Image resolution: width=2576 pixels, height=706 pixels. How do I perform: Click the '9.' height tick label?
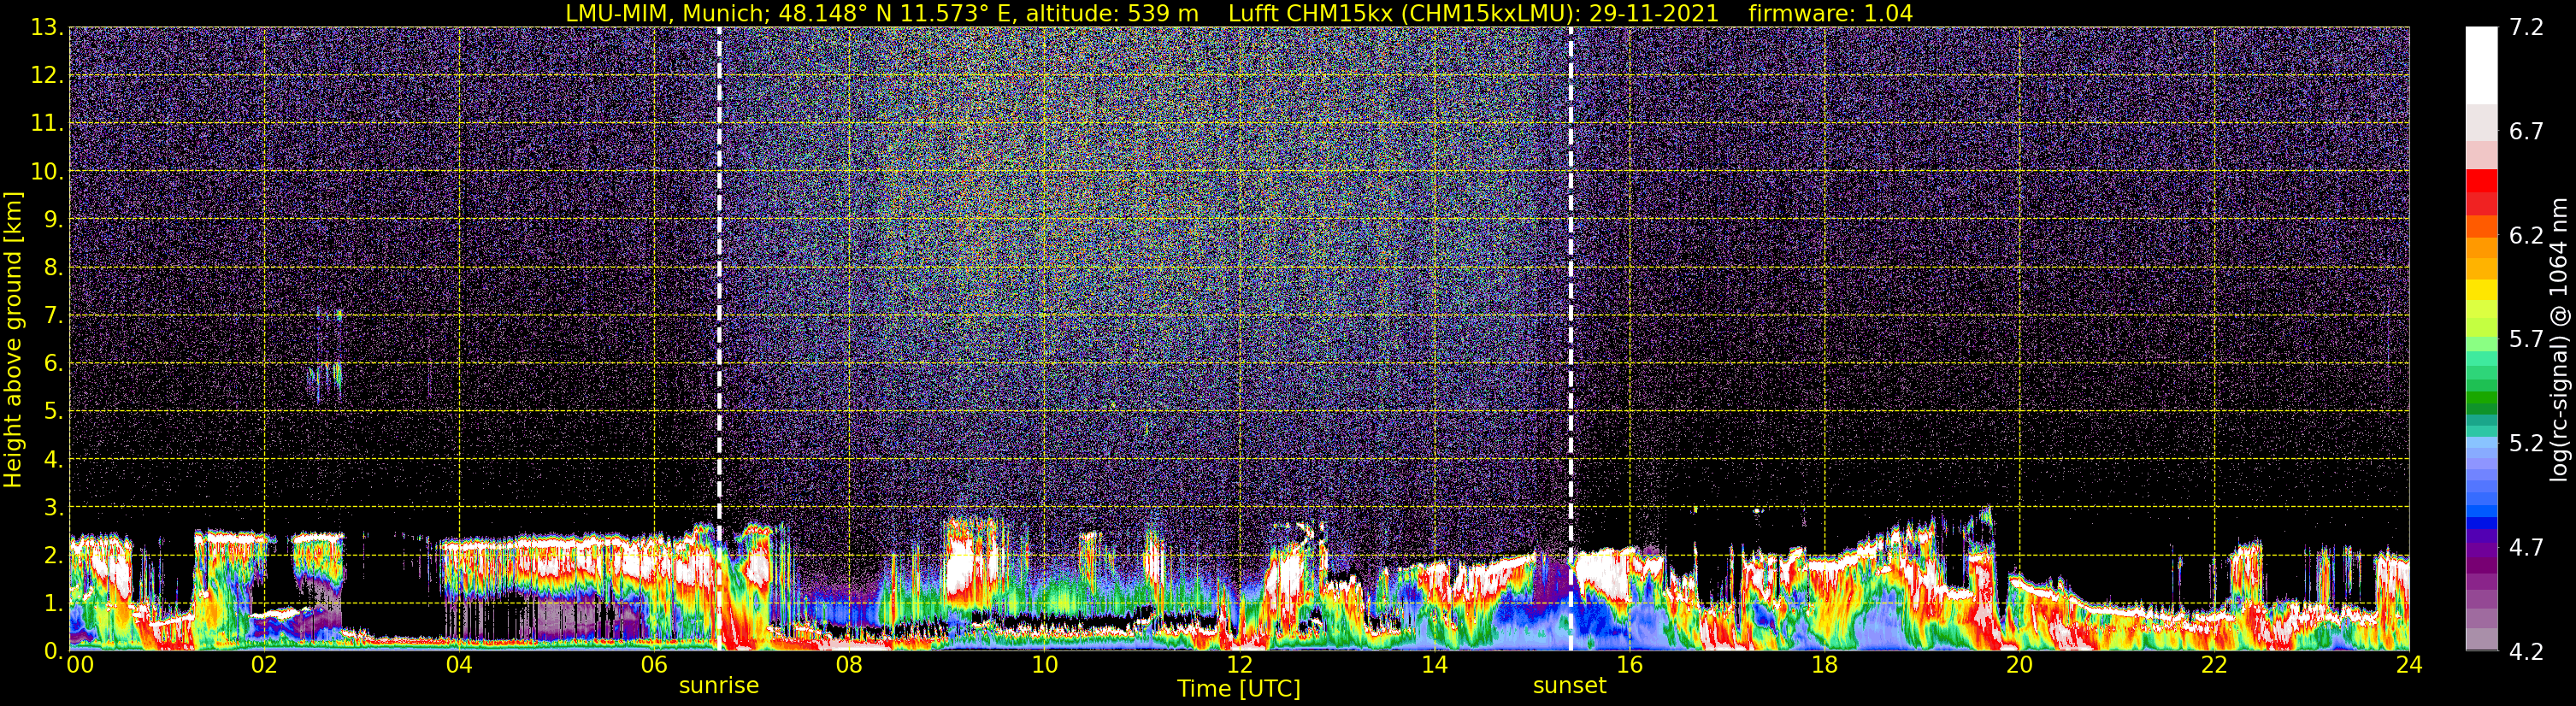(53, 219)
